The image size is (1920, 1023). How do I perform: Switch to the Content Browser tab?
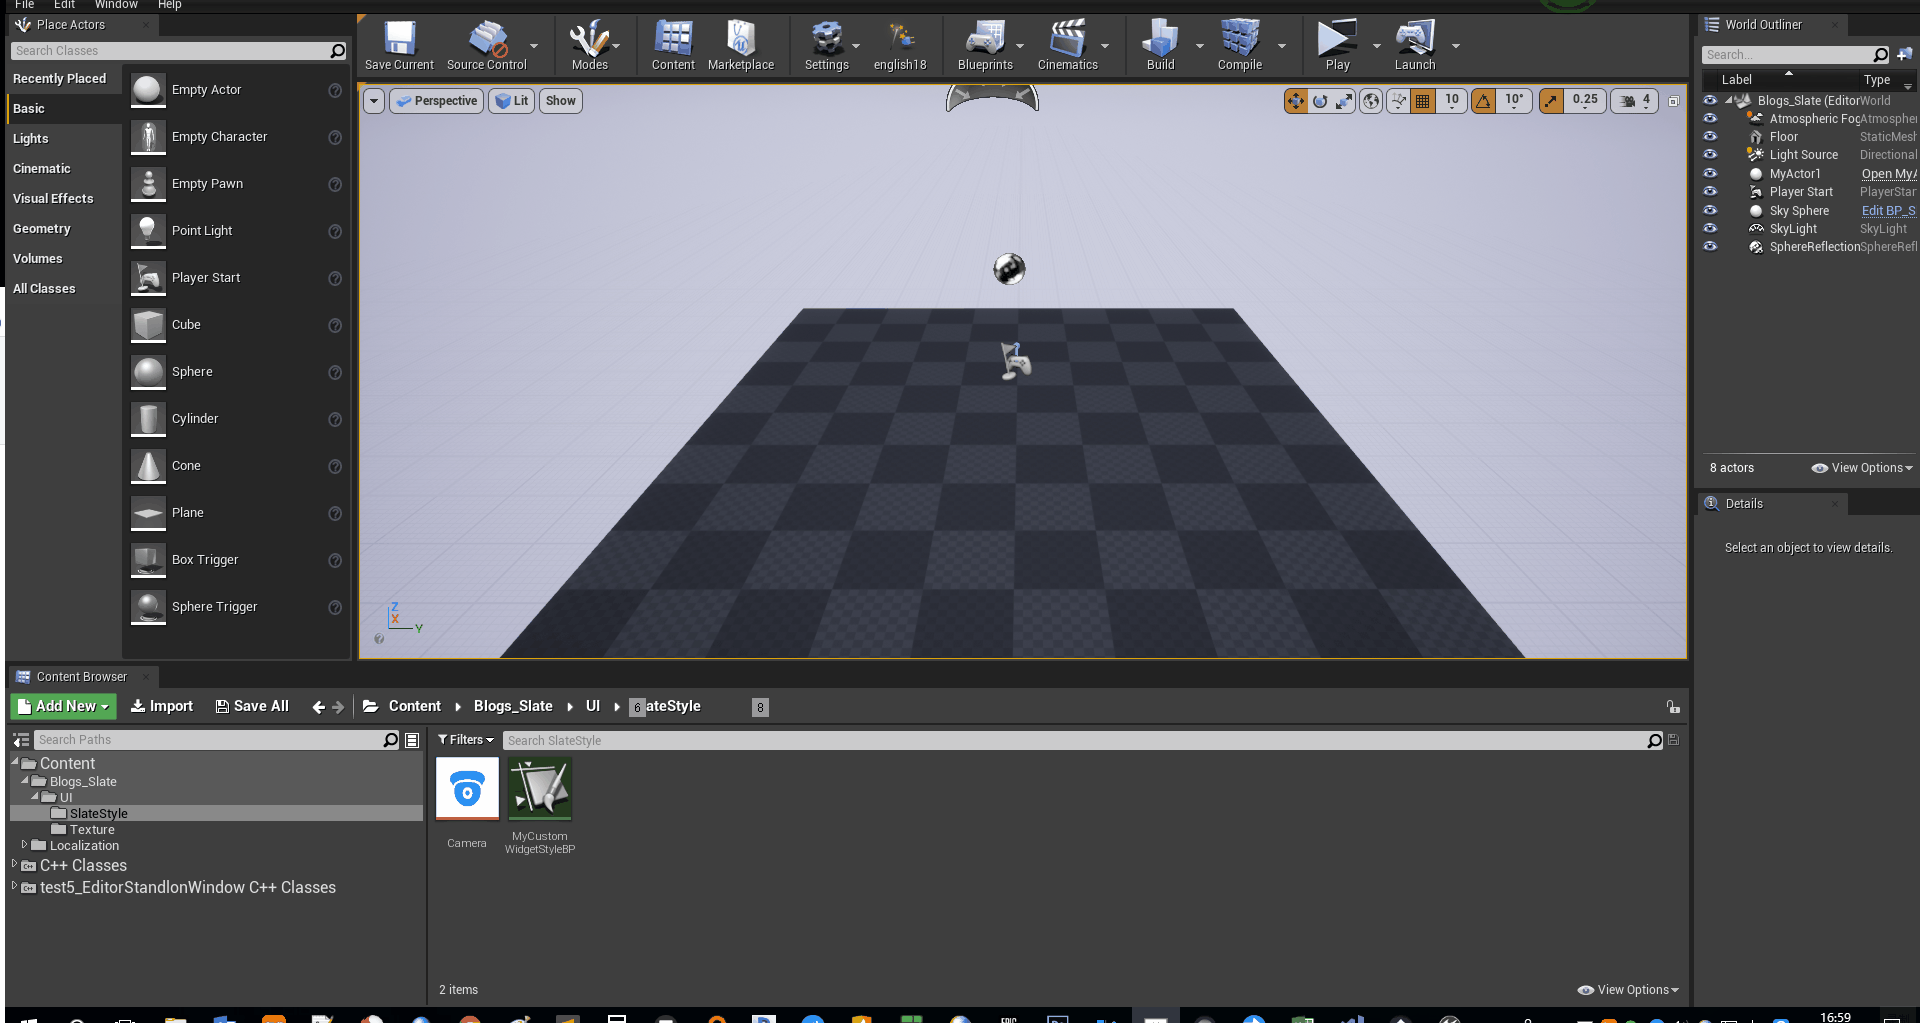pyautogui.click(x=82, y=676)
